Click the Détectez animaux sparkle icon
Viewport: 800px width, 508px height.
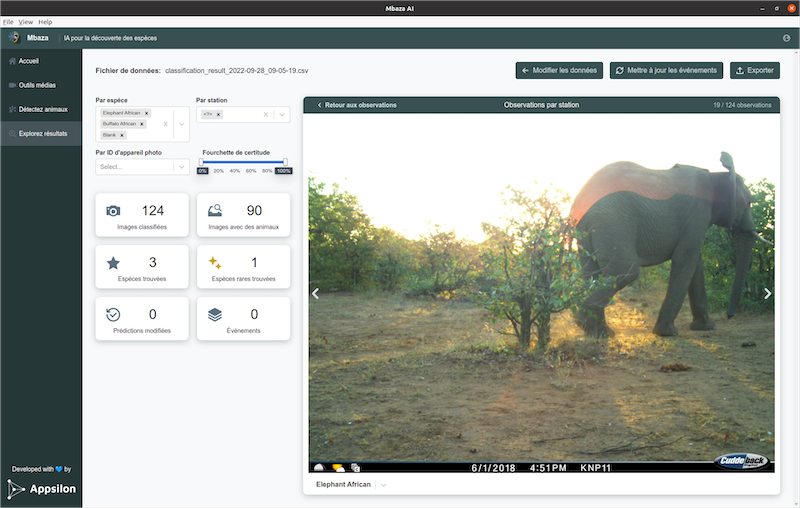12,109
